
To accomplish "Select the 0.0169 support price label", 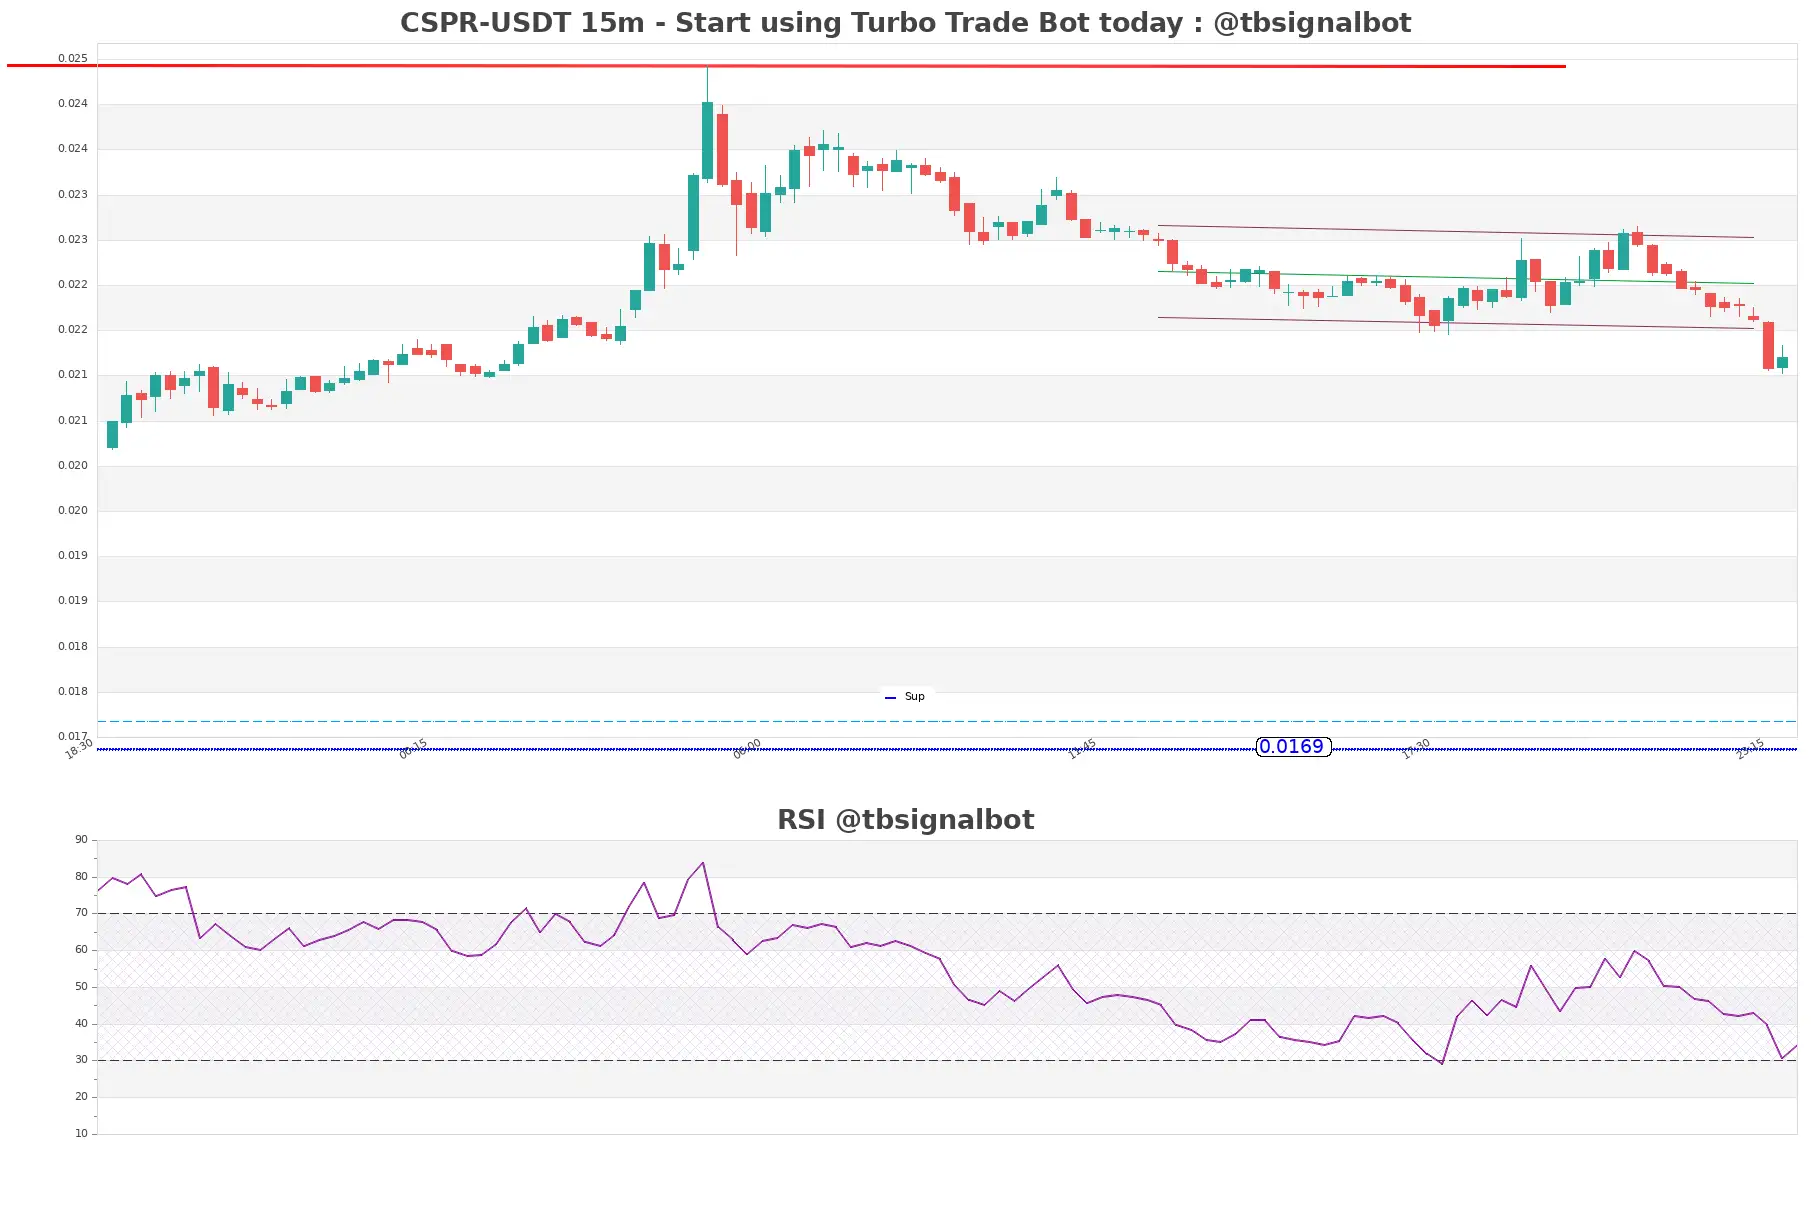I will (x=1292, y=747).
